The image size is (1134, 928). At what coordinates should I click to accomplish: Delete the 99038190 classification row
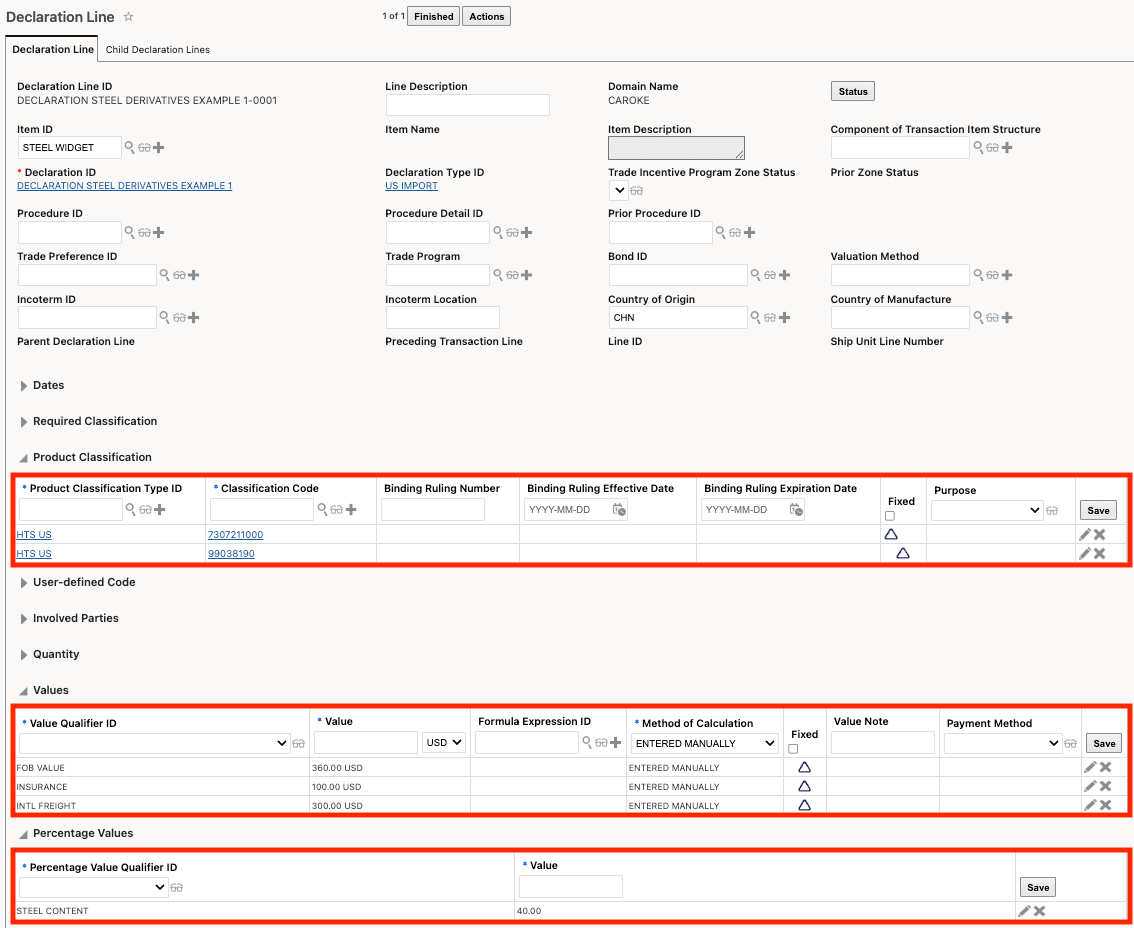pyautogui.click(x=1099, y=553)
